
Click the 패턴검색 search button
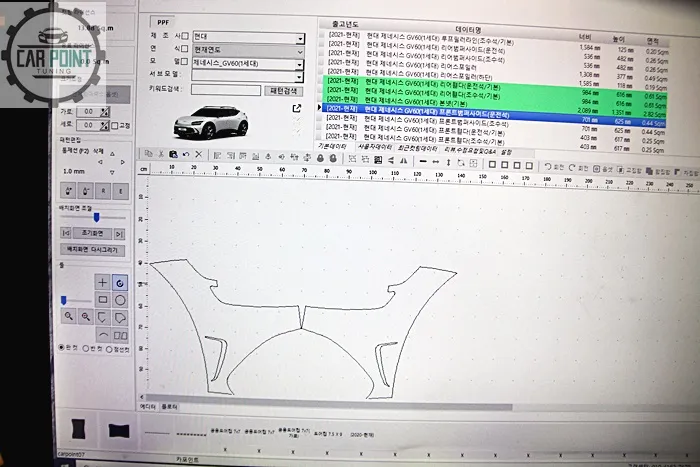coord(283,91)
